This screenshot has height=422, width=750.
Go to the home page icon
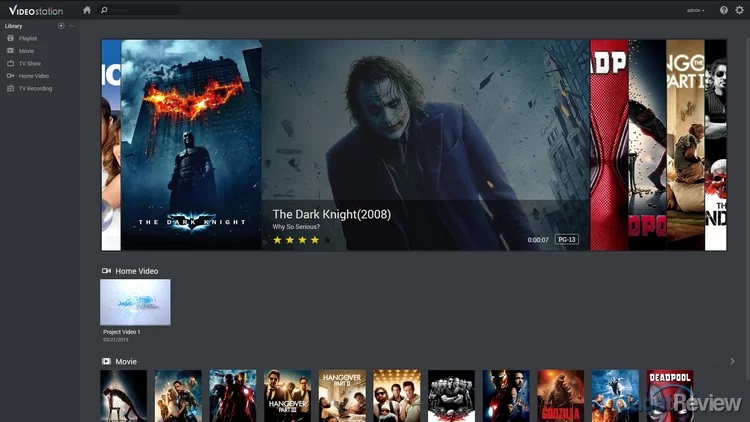click(87, 10)
